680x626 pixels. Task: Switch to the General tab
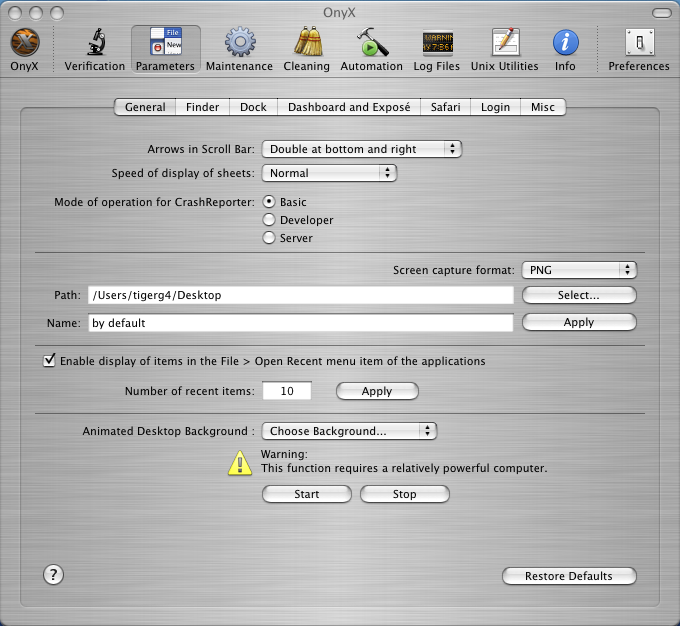click(145, 107)
